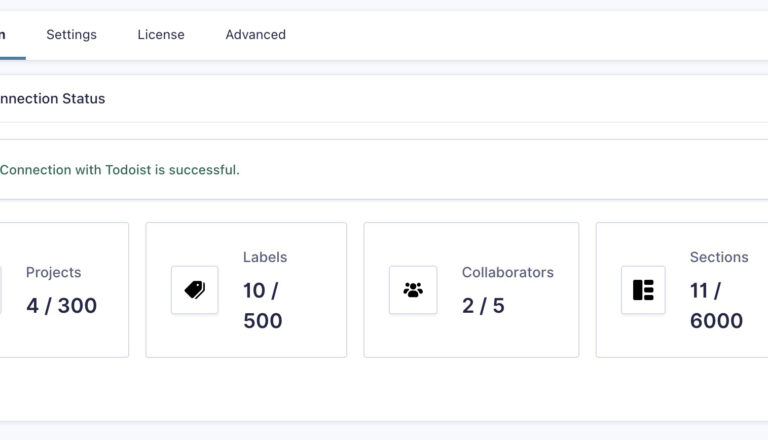This screenshot has height=440, width=768.
Task: Click the Labels tag icon
Action: point(194,290)
